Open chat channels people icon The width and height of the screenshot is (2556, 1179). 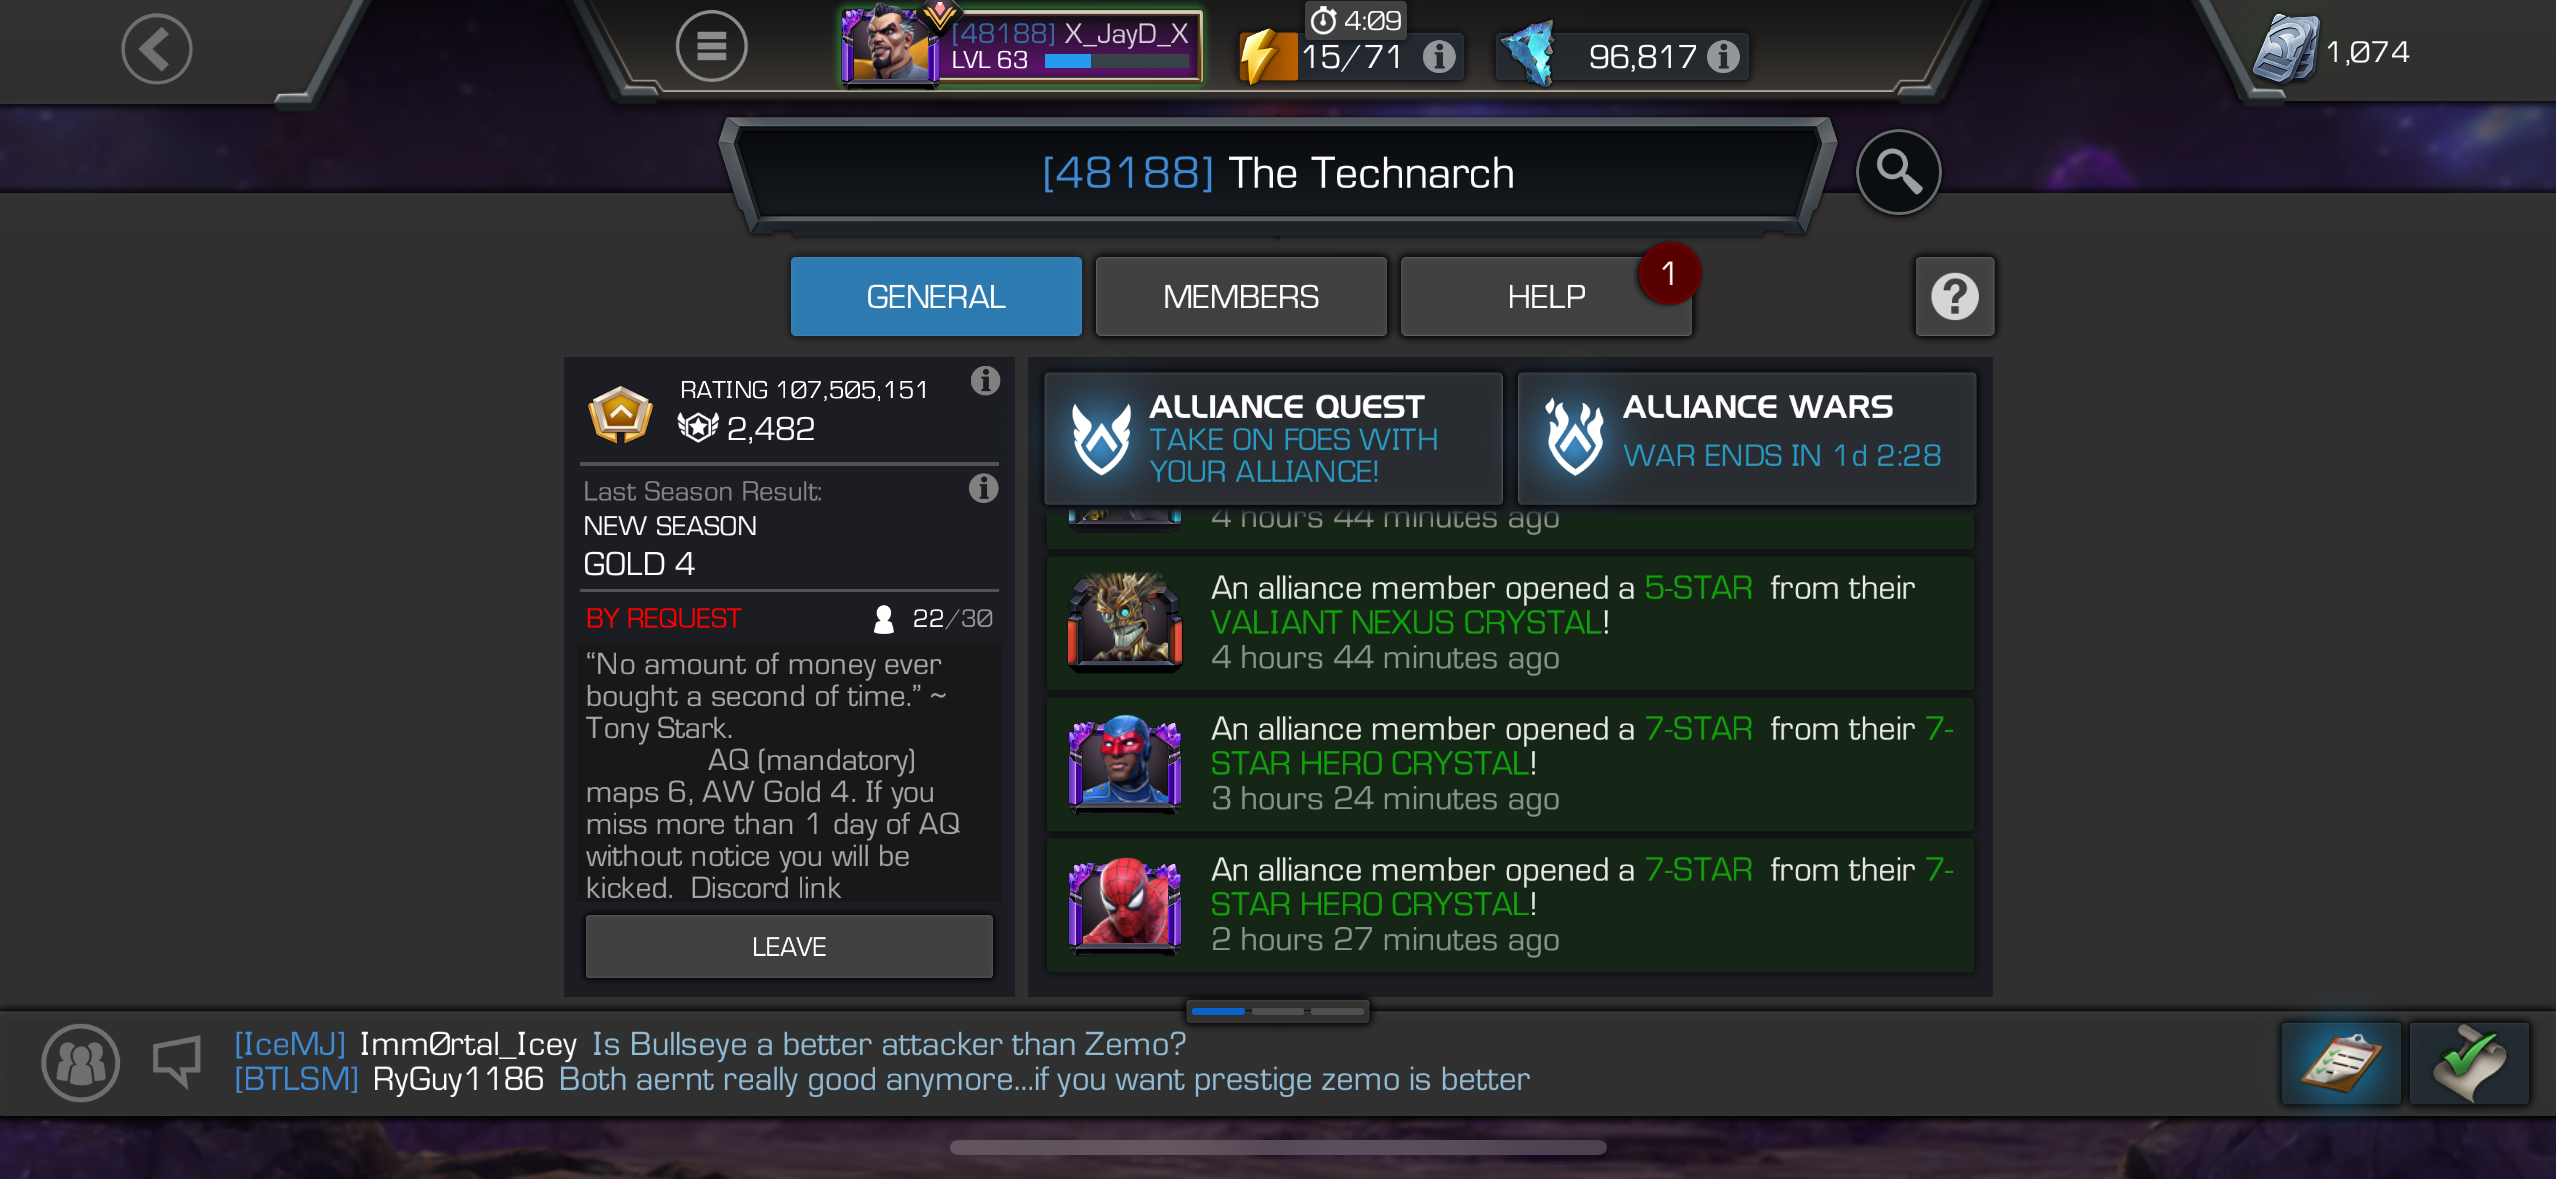coord(80,1062)
